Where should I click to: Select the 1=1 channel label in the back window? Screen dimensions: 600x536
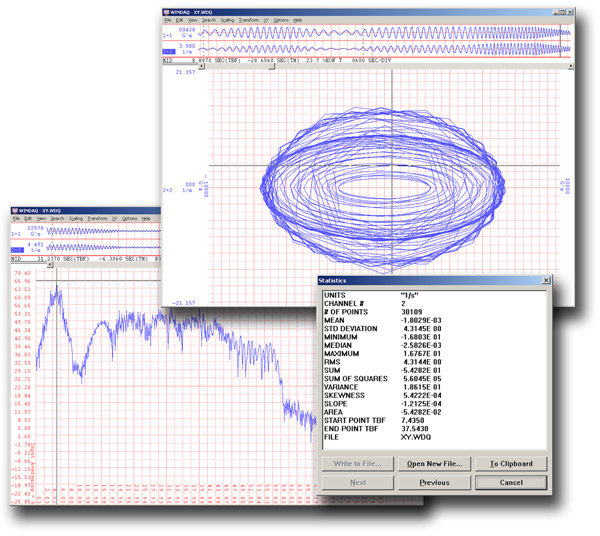[16, 234]
